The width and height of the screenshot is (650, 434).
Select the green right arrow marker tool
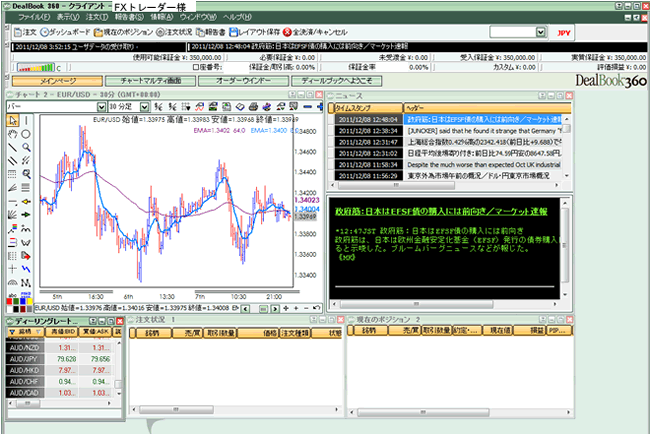point(26,215)
